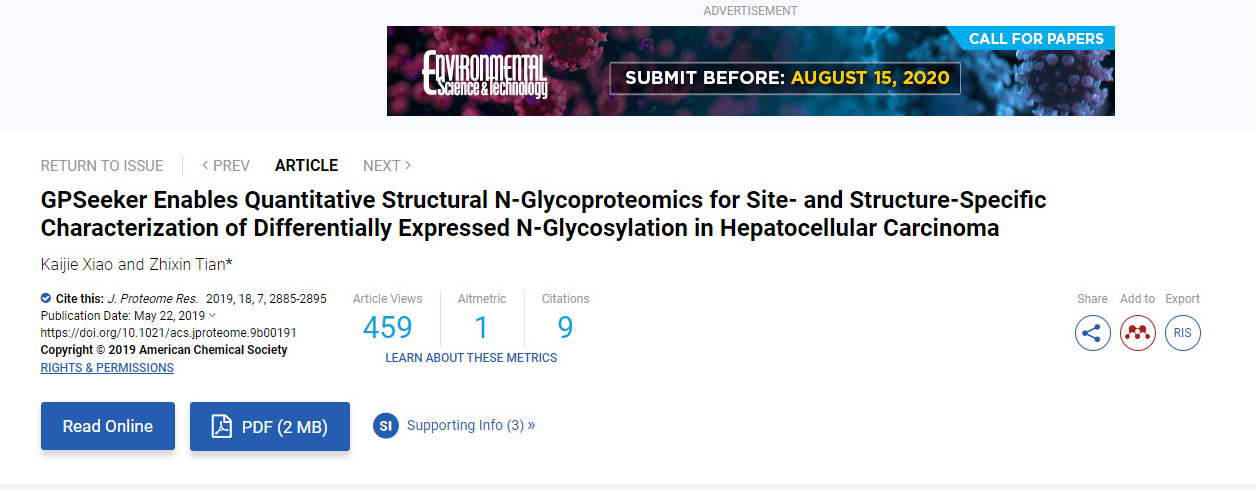The width and height of the screenshot is (1256, 490).
Task: Click the RIS export icon
Action: pos(1182,333)
